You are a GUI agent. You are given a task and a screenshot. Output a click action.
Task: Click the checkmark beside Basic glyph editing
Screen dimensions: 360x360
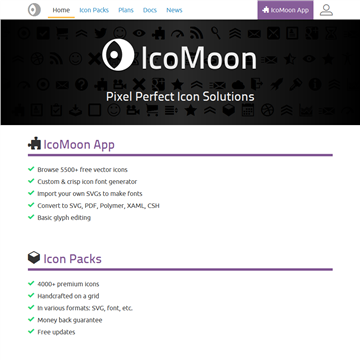[x=31, y=217]
